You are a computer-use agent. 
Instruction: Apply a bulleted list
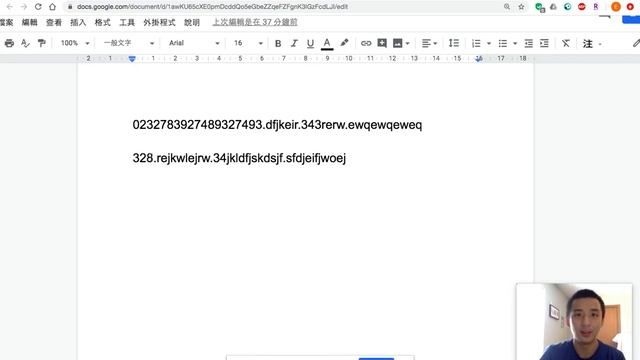click(x=503, y=43)
